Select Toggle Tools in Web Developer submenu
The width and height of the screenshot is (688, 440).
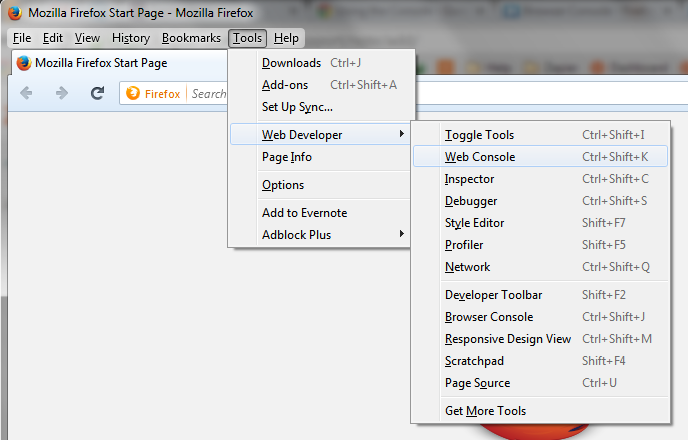point(541,135)
